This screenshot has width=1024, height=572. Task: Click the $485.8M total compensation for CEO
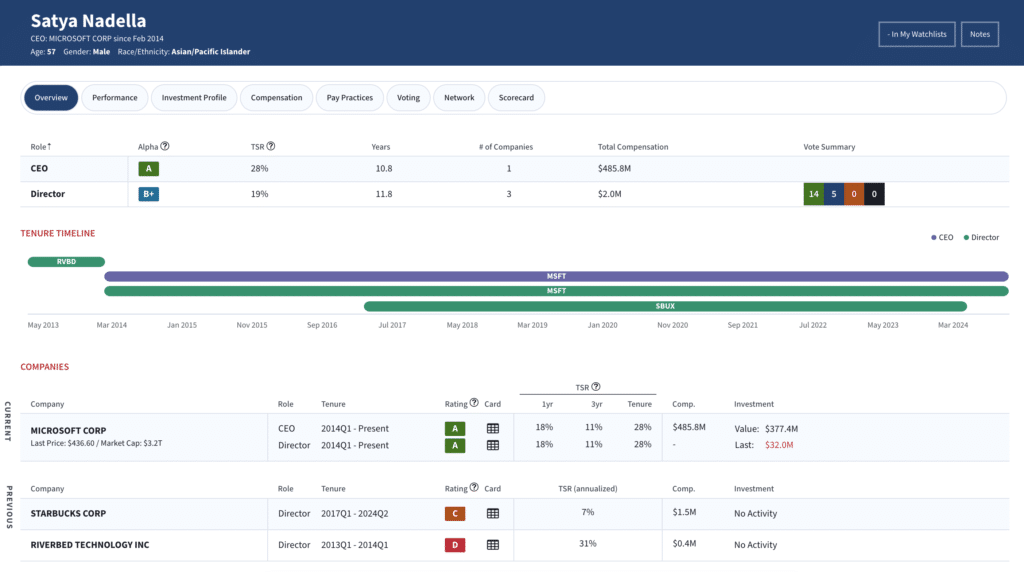614,168
